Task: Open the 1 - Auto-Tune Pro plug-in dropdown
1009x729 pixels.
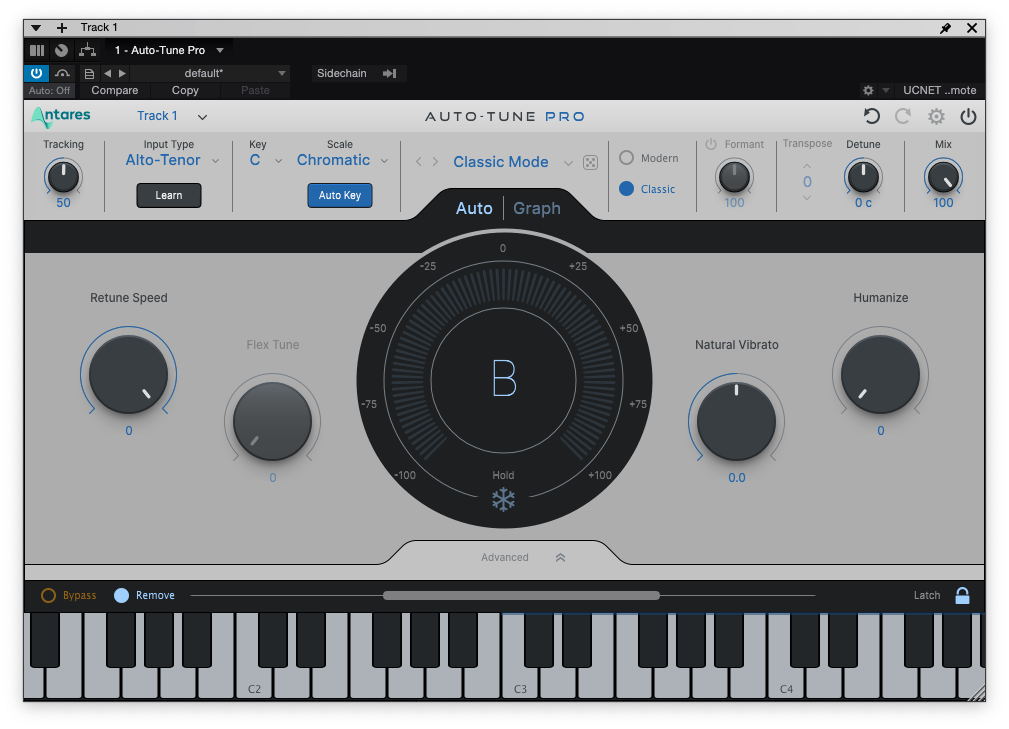Action: click(220, 50)
